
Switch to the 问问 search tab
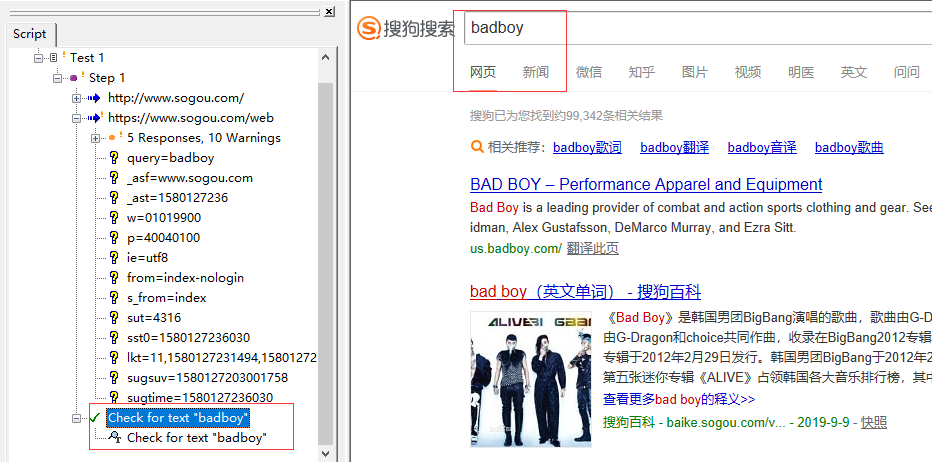pyautogui.click(x=906, y=73)
